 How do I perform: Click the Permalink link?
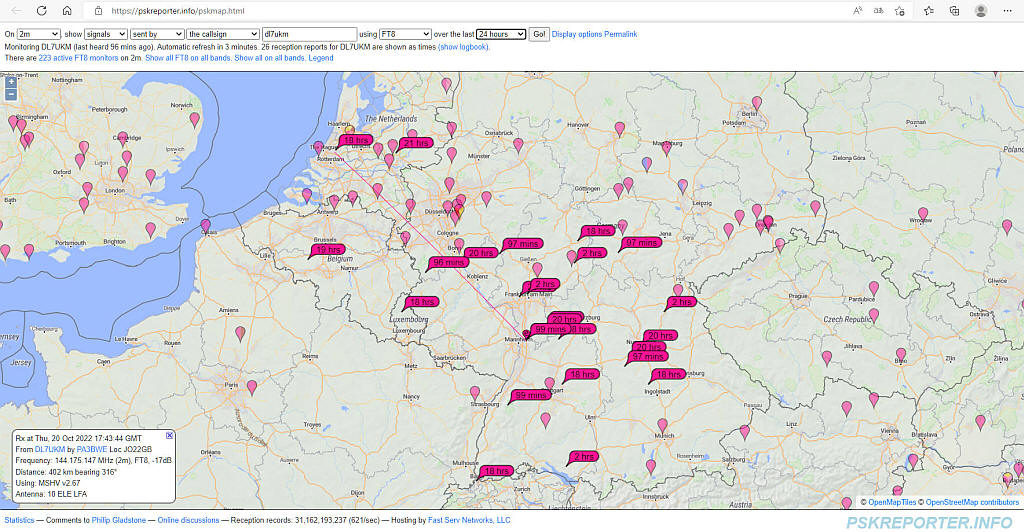[x=620, y=34]
